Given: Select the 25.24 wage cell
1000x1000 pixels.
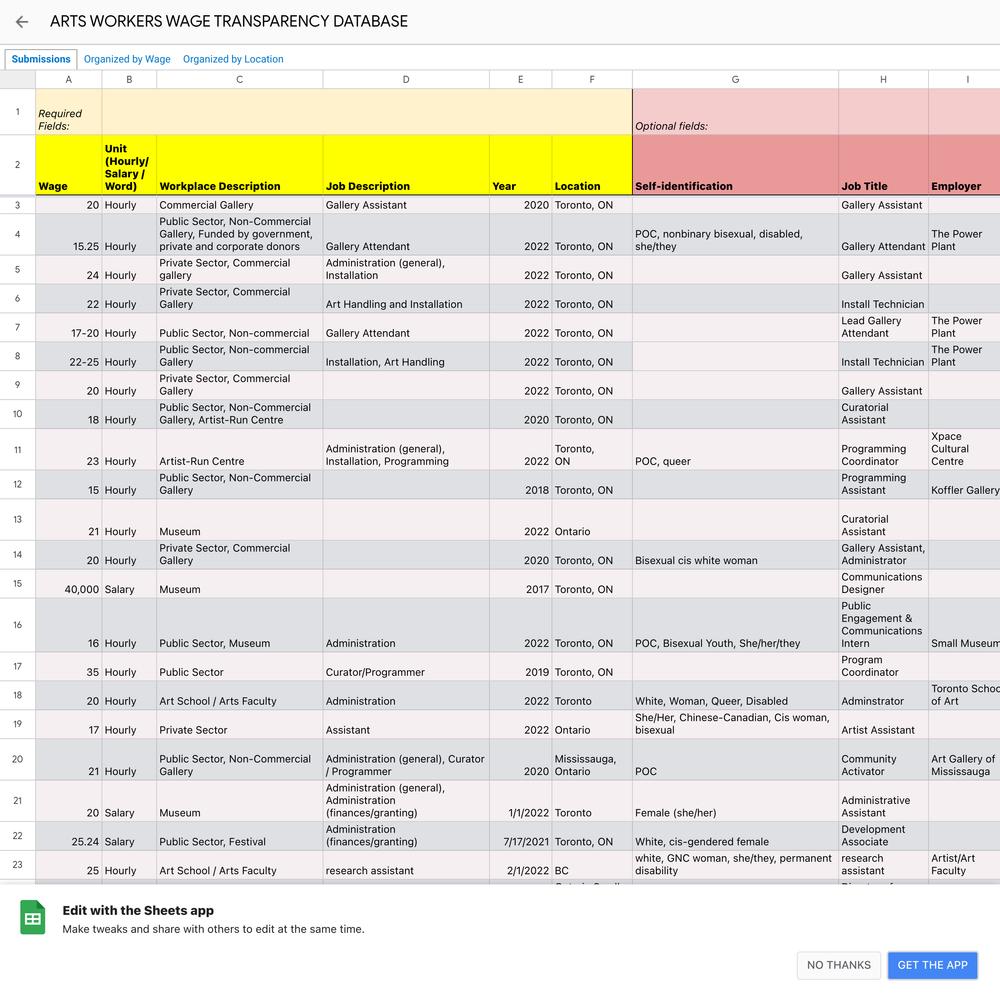Looking at the screenshot, I should 68,835.
